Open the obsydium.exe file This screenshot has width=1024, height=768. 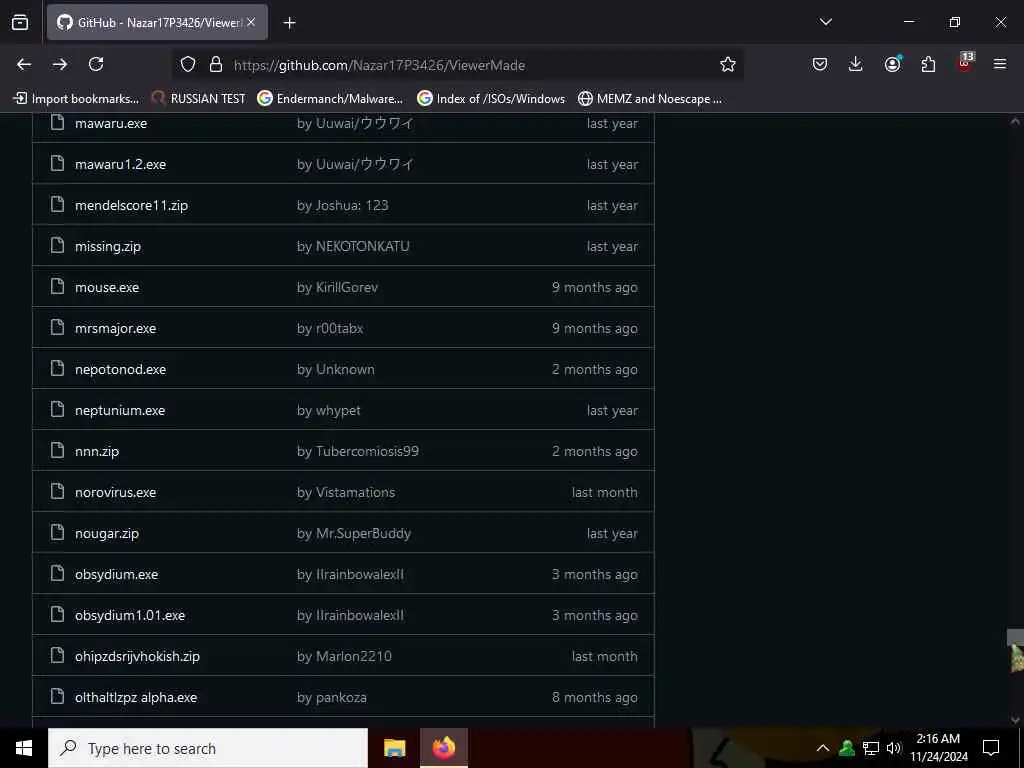(116, 575)
